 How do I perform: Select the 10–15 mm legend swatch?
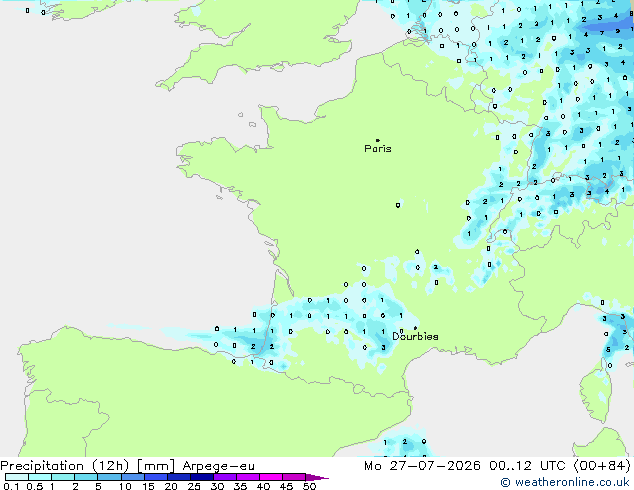pos(132,477)
